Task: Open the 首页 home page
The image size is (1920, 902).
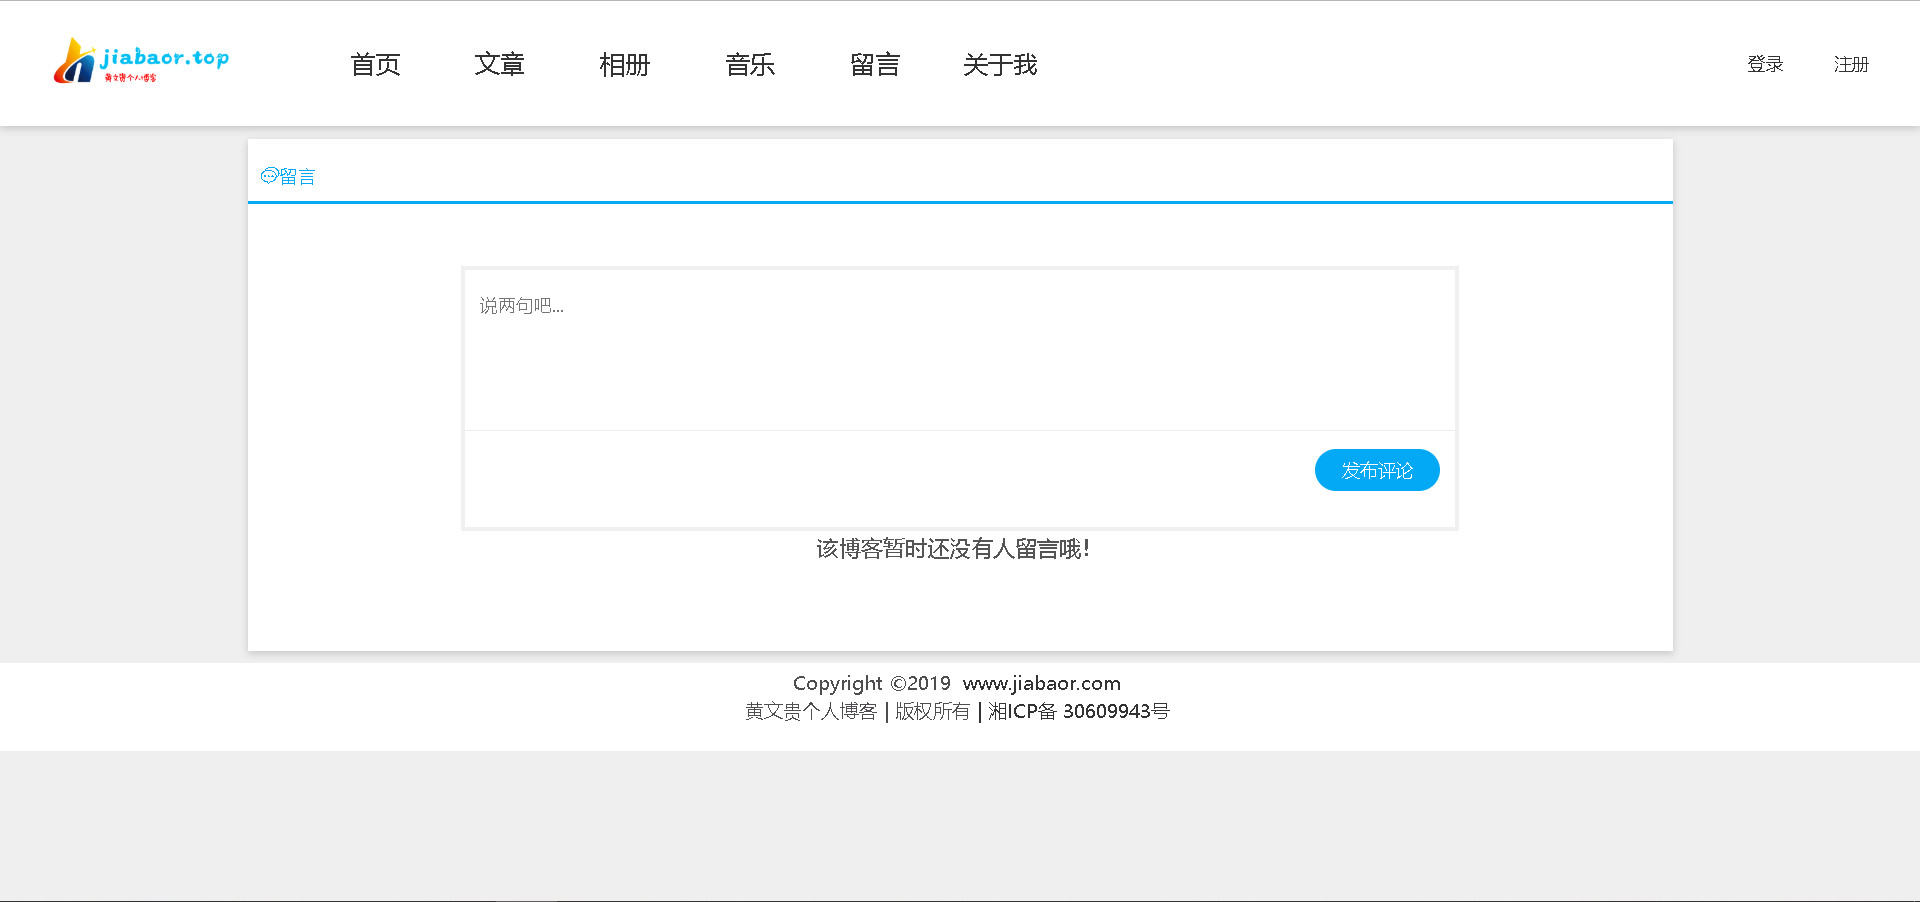Action: 375,65
